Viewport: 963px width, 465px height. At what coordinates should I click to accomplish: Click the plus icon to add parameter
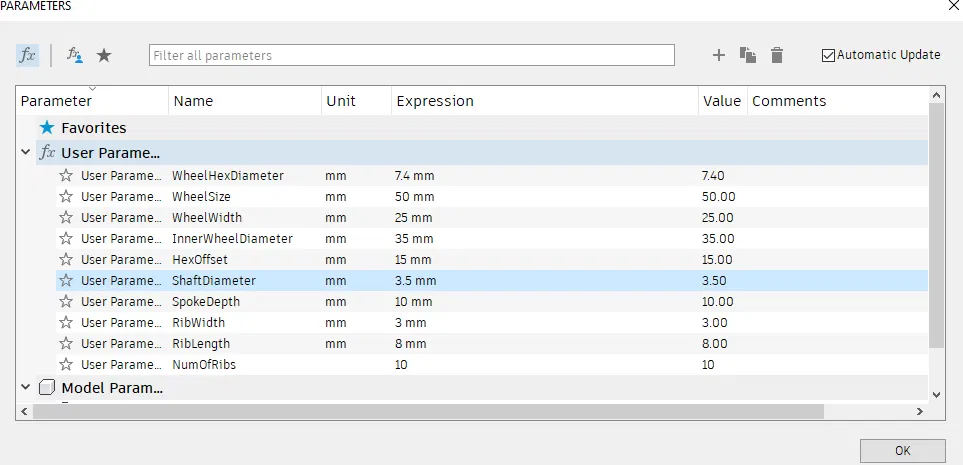[718, 55]
